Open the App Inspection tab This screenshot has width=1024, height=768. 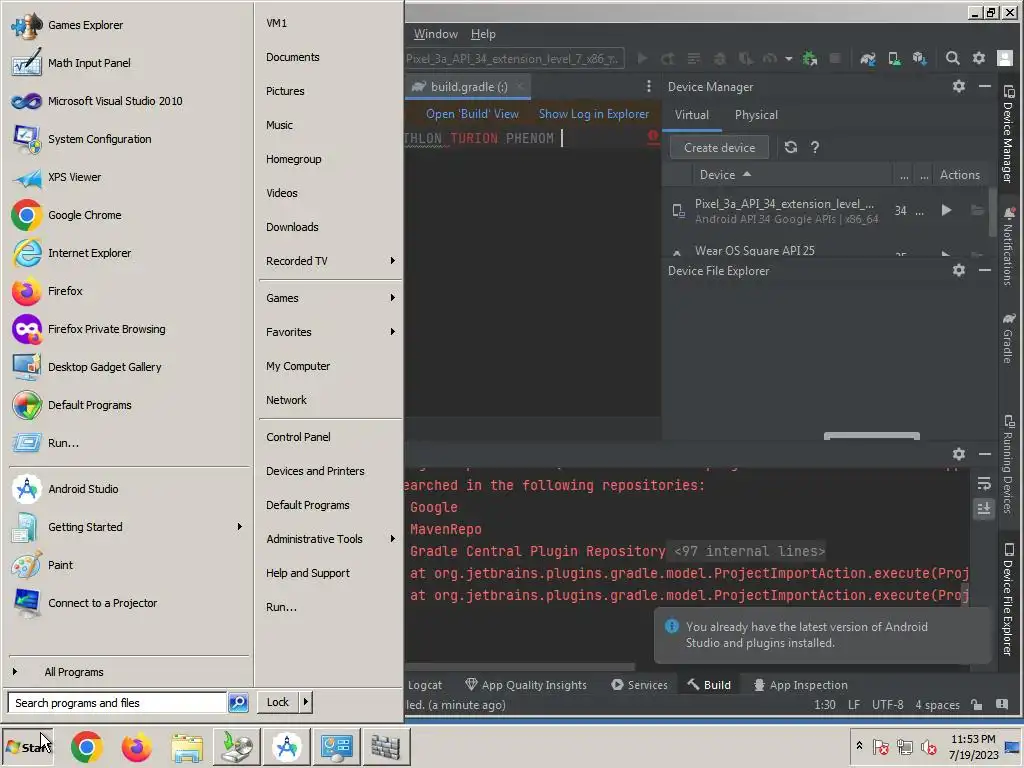point(801,685)
